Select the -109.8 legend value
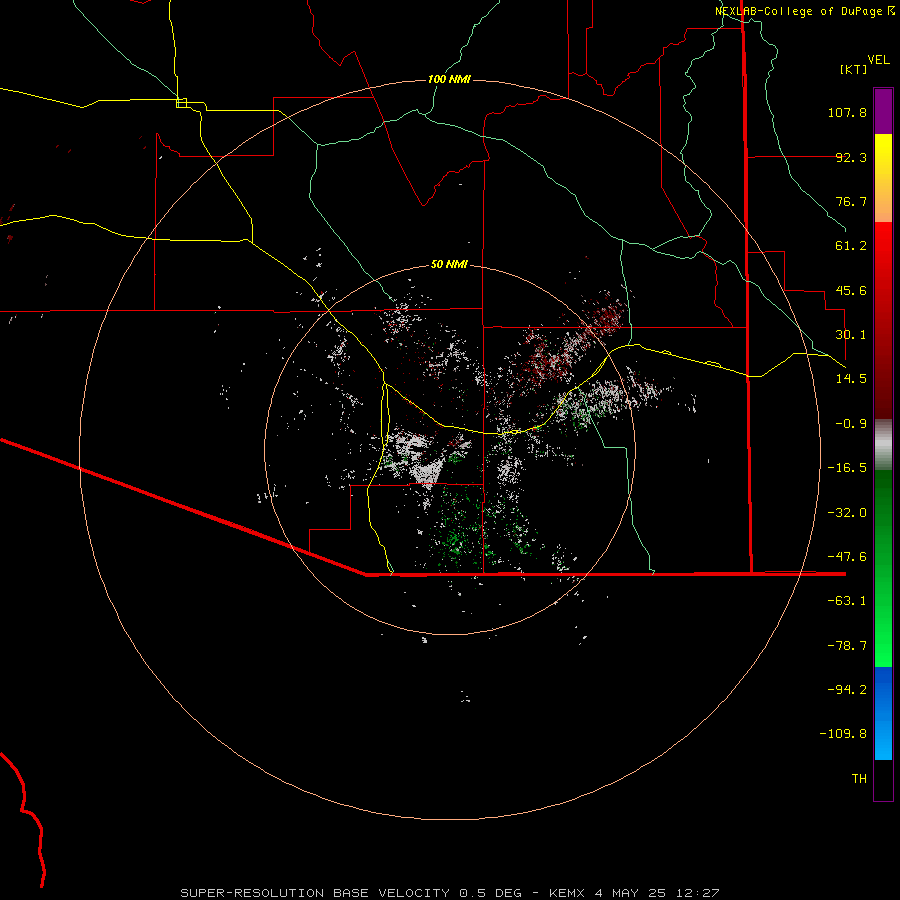The width and height of the screenshot is (900, 900). click(843, 734)
